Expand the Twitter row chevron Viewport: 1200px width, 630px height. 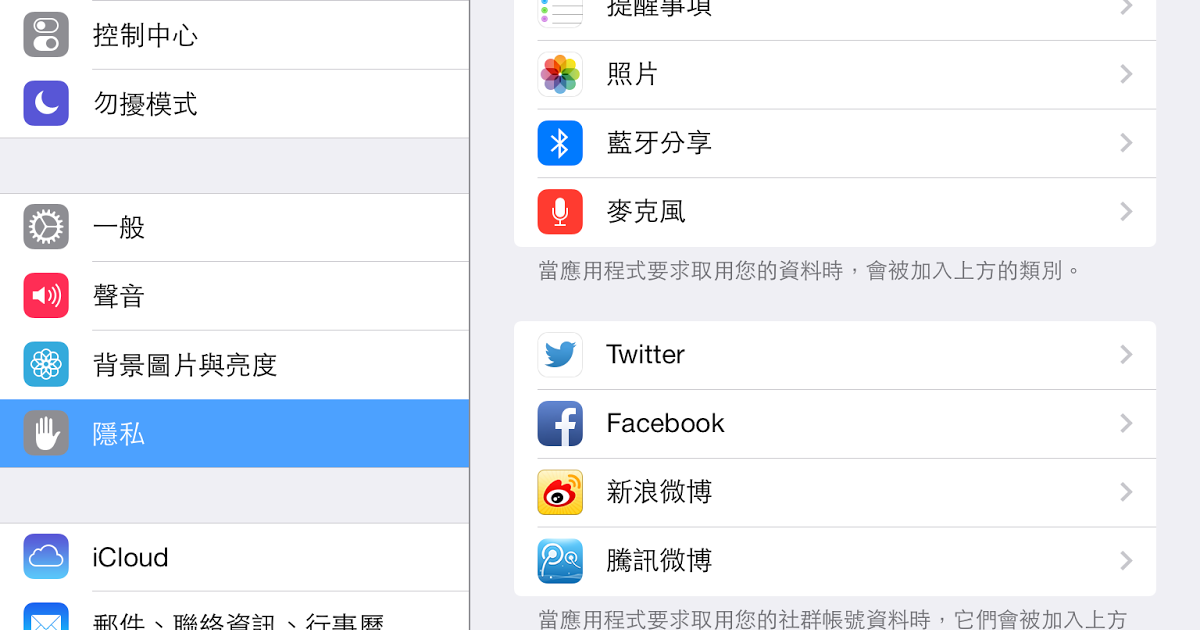pos(1126,355)
